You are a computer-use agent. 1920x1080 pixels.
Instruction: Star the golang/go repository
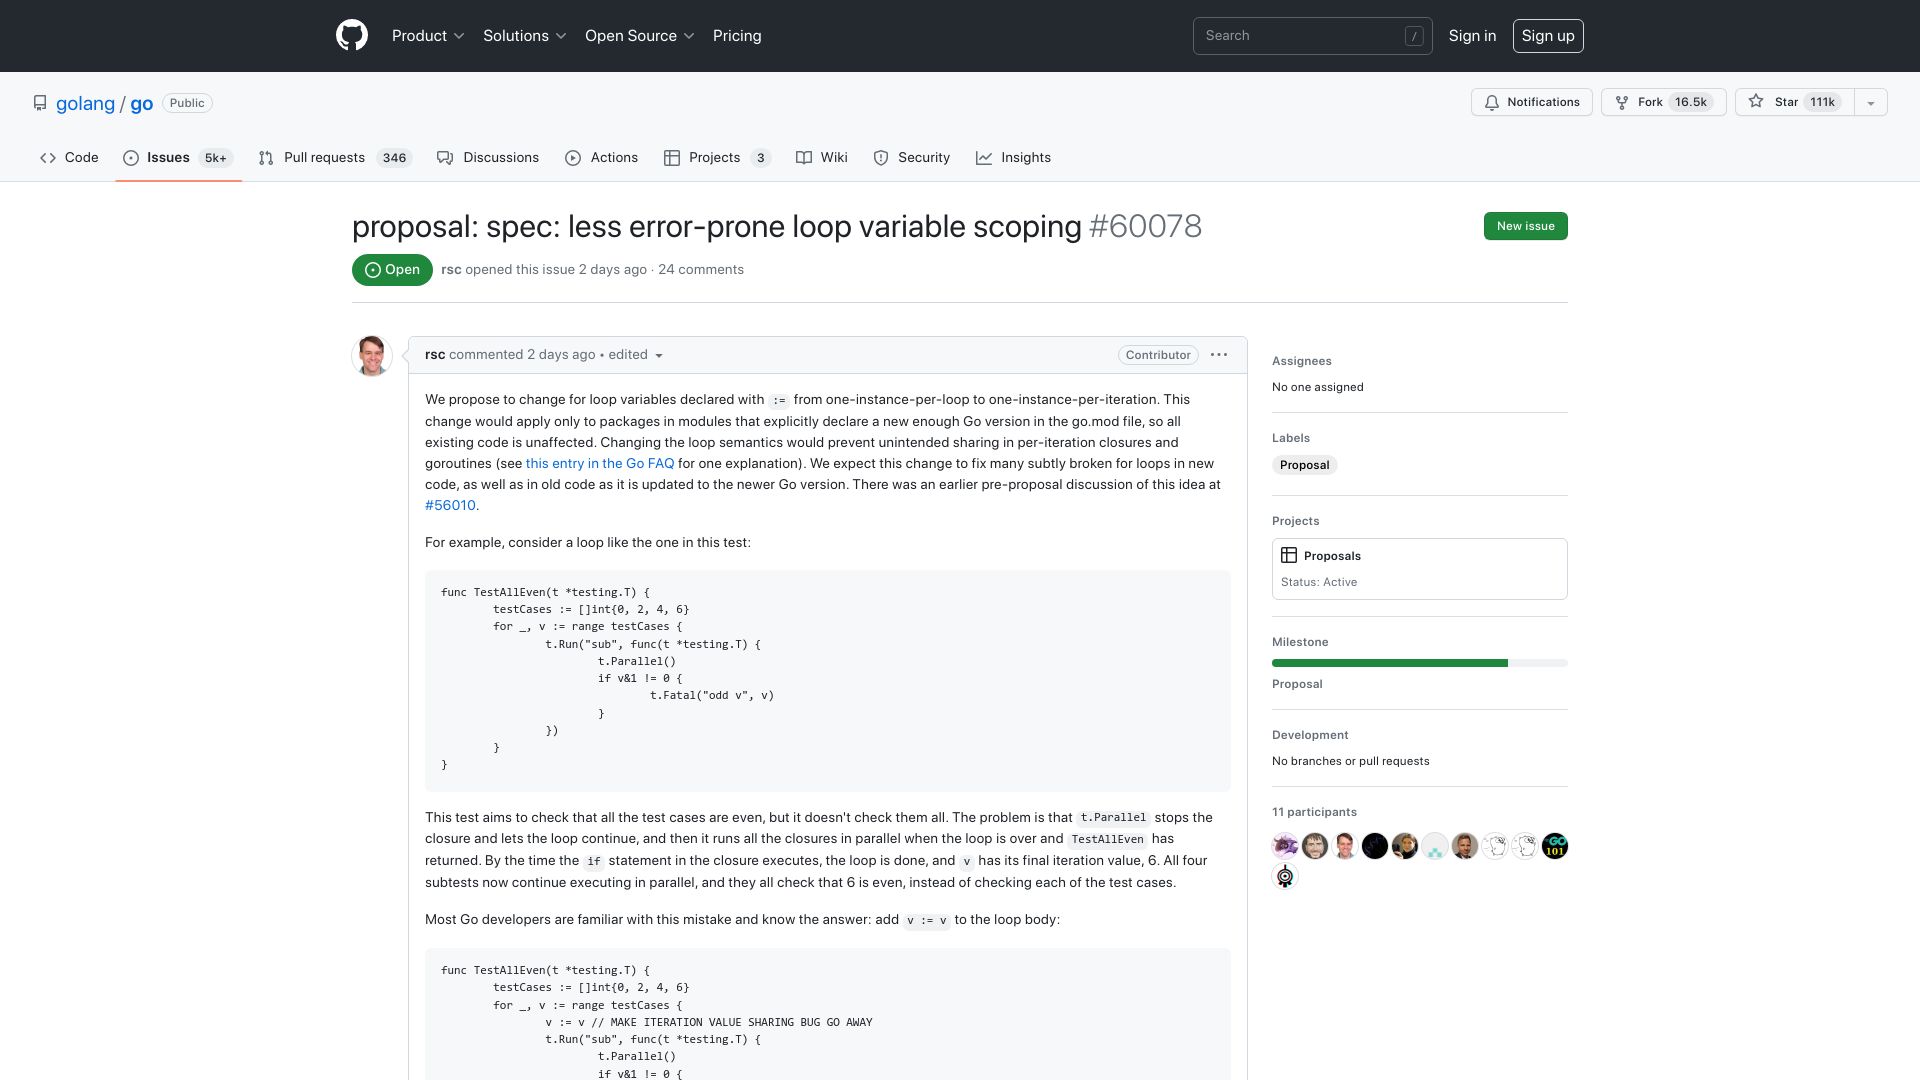click(x=1794, y=102)
